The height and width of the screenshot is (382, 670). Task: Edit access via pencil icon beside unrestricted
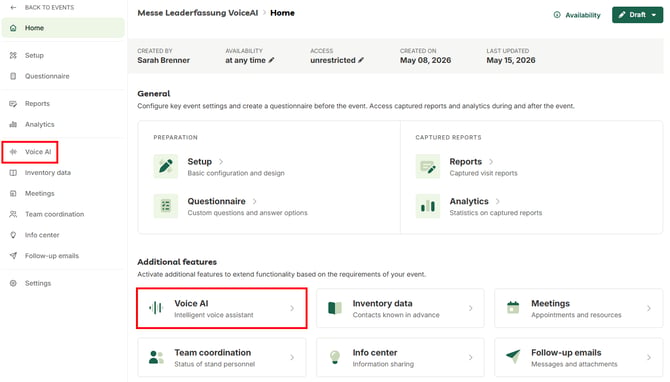(x=361, y=60)
